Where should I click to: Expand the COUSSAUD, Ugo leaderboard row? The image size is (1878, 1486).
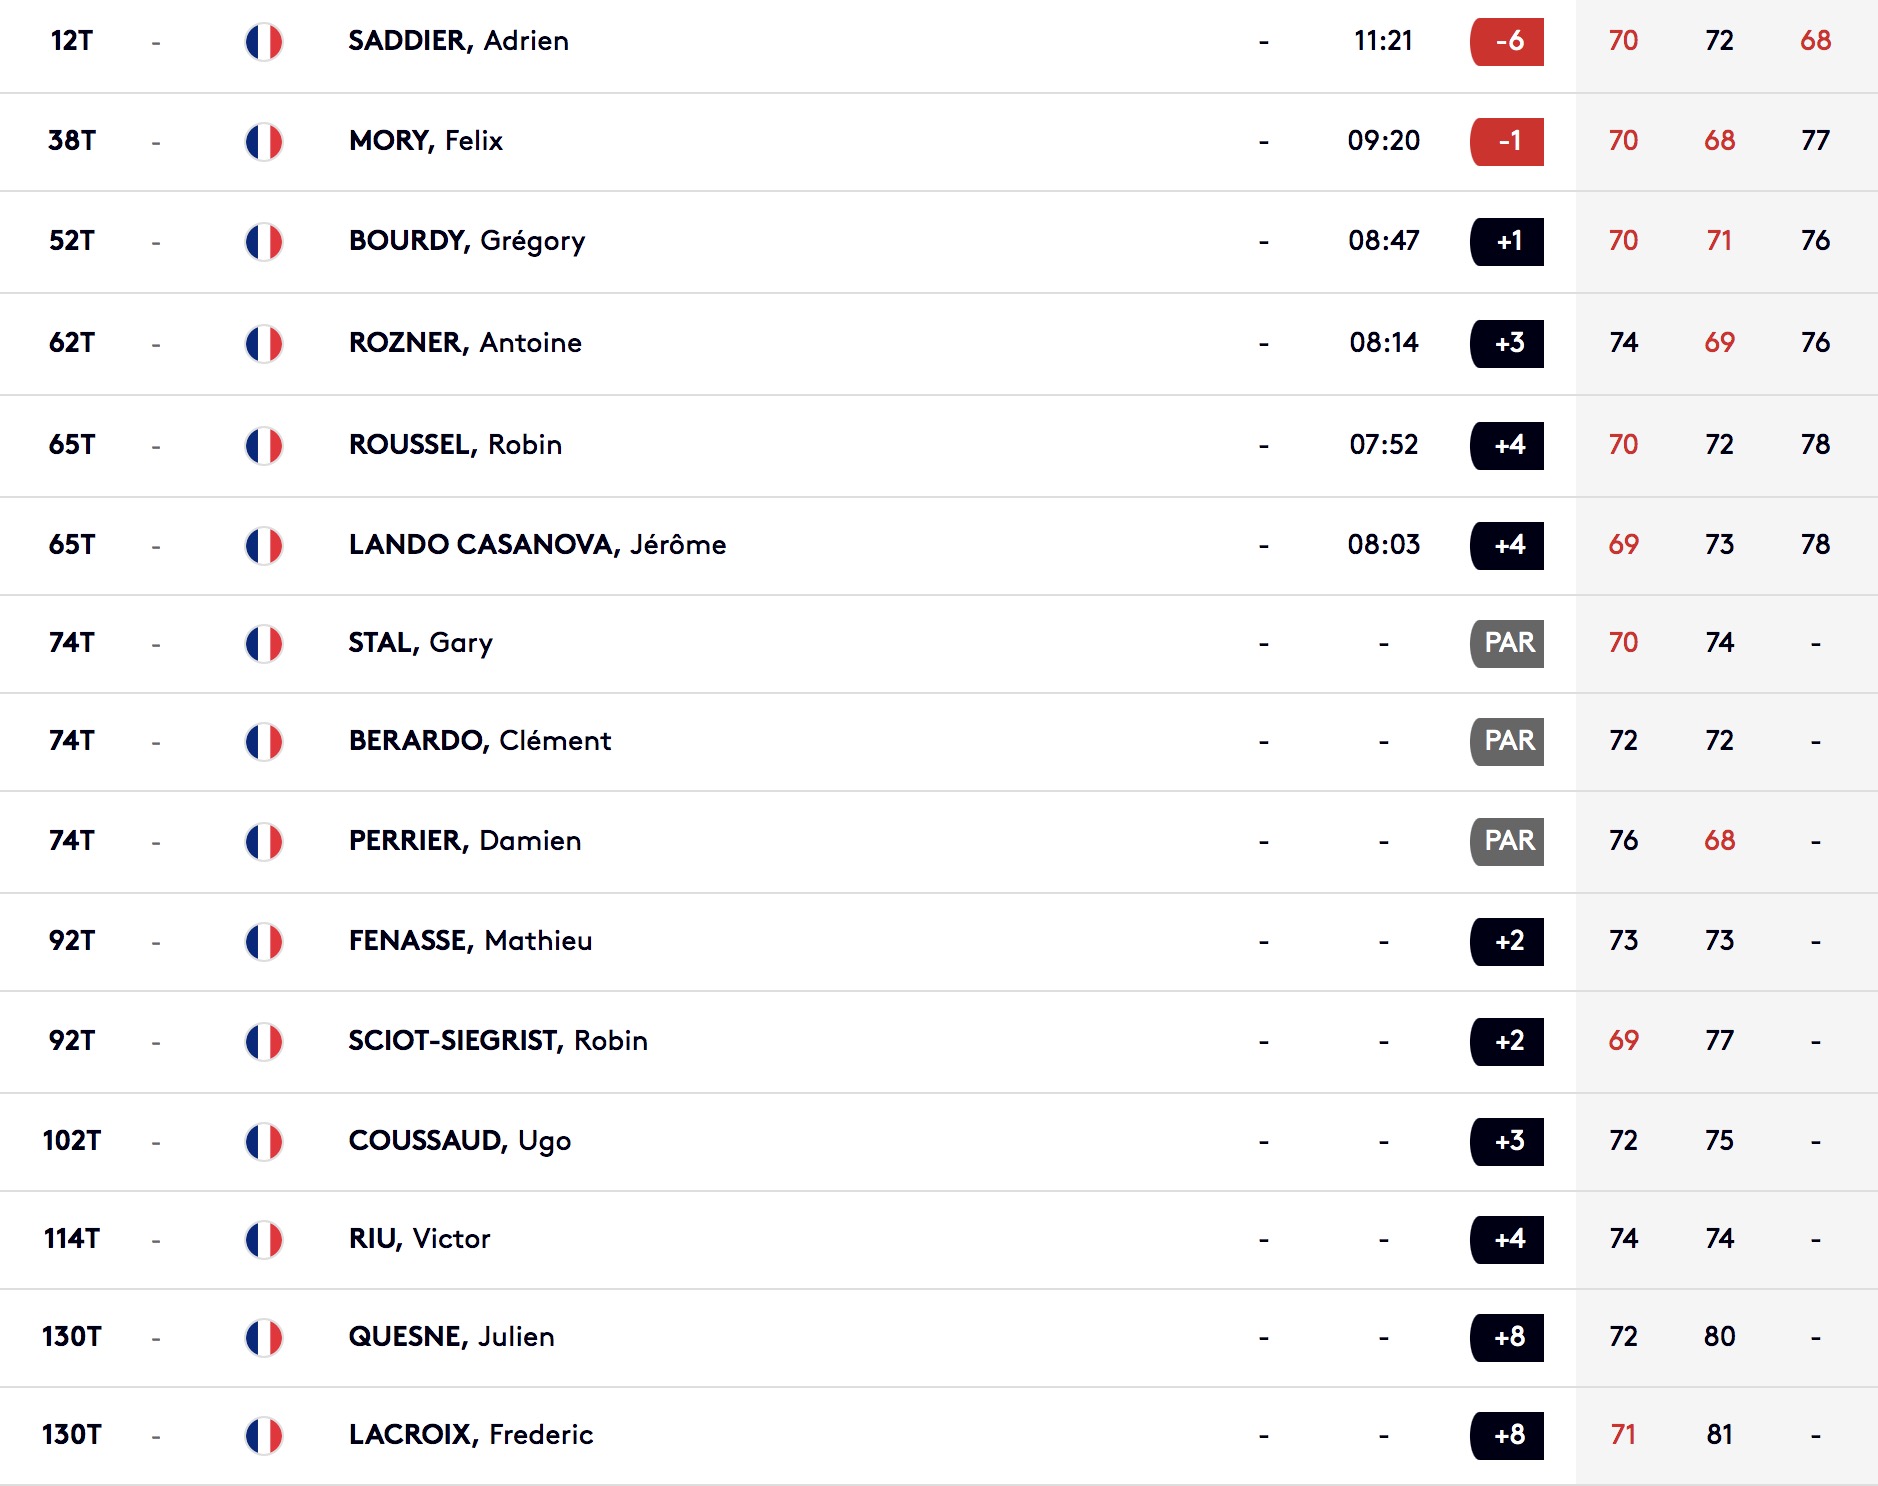pyautogui.click(x=939, y=1142)
